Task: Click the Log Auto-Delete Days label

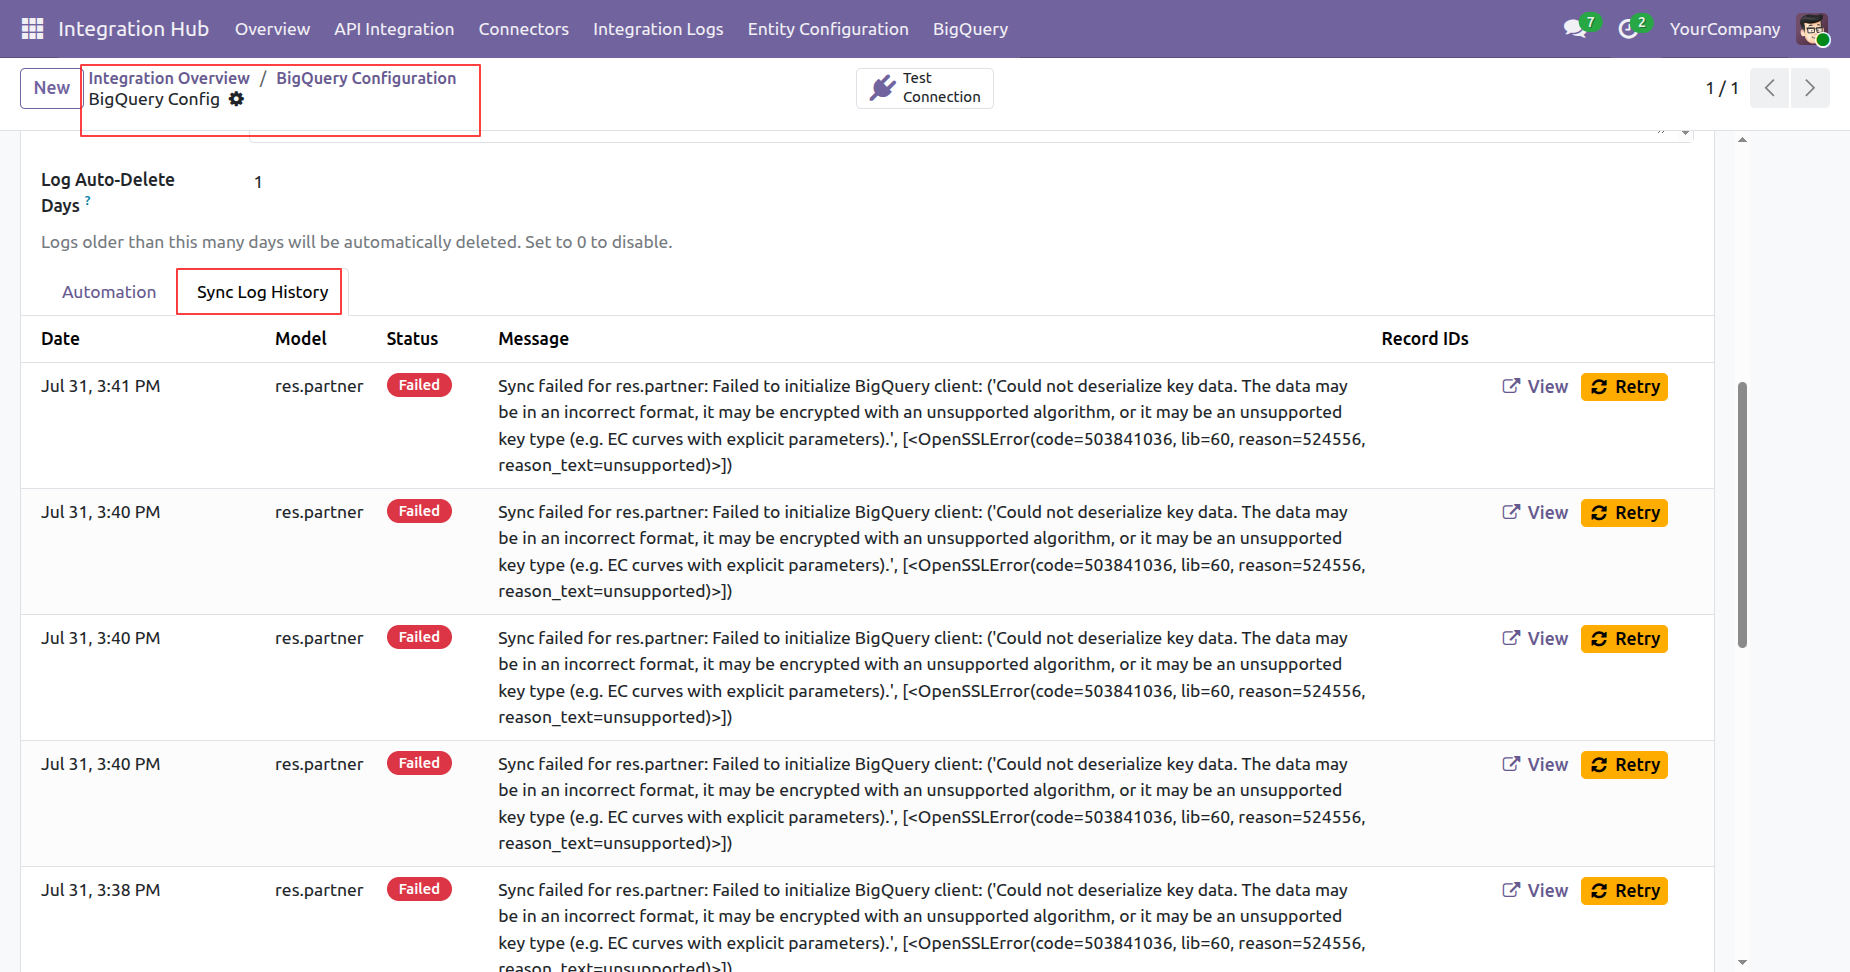Action: click(x=108, y=192)
